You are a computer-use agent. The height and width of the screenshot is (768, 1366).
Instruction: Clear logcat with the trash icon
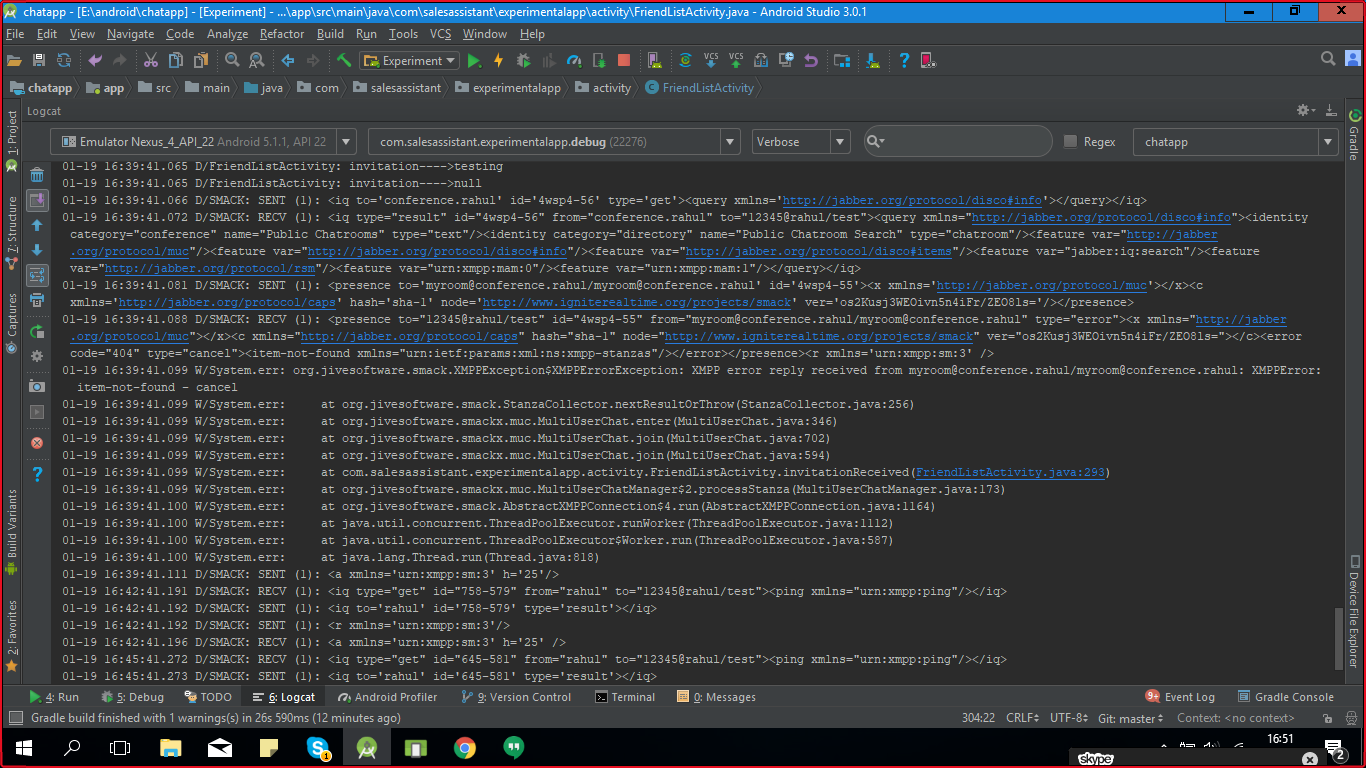37,175
